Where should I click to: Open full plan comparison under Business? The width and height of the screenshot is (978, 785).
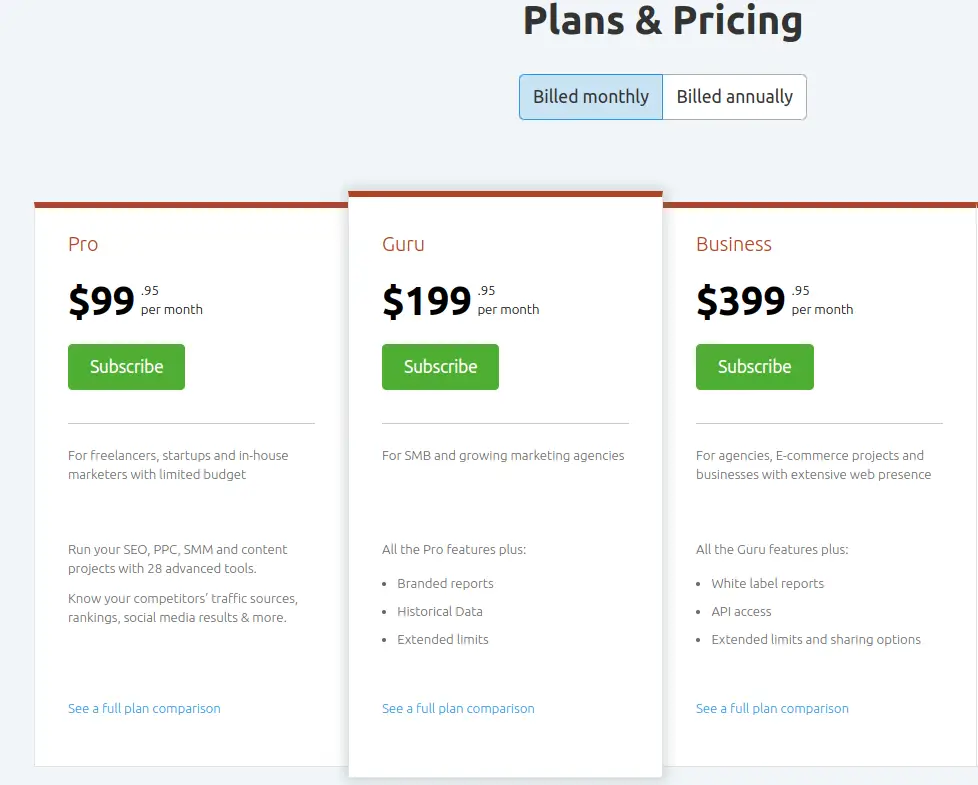(772, 708)
